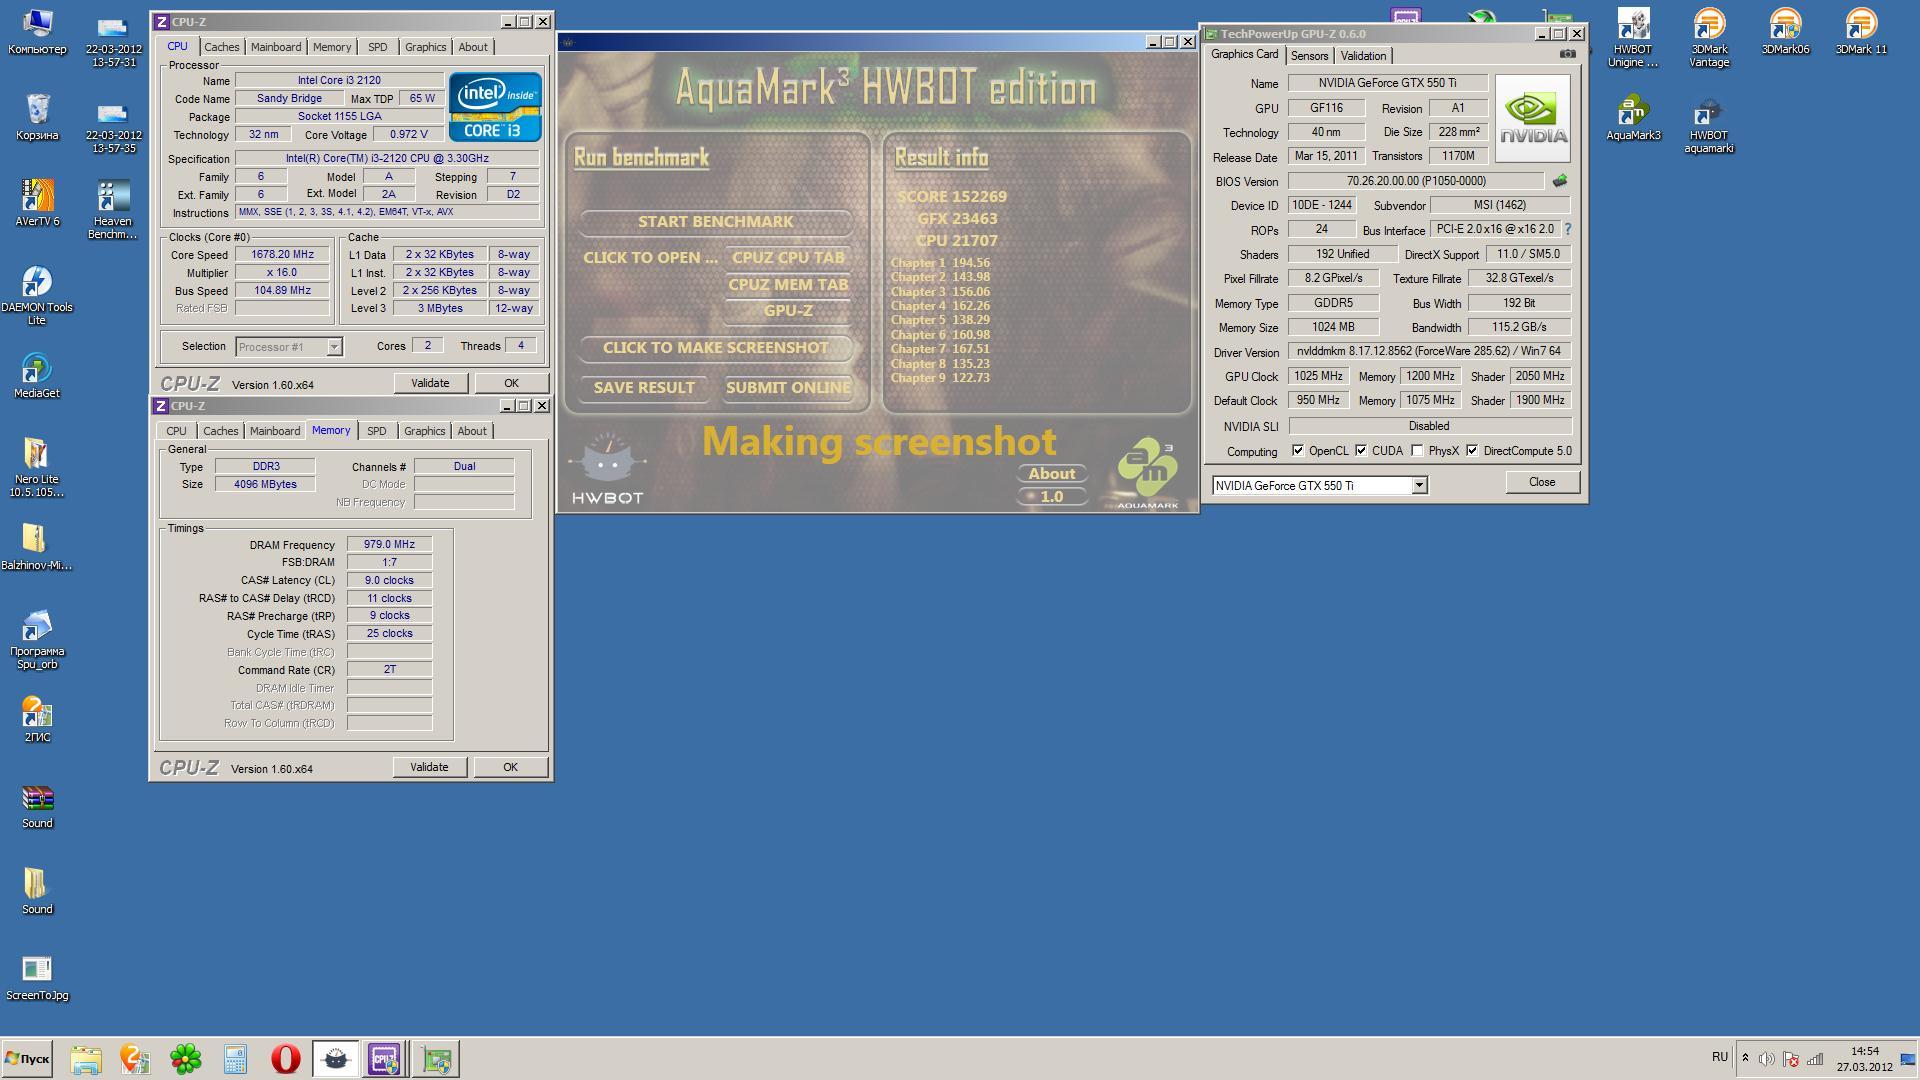1920x1080 pixels.
Task: Click SAVE RESULT in AquaMark
Action: pyautogui.click(x=644, y=388)
